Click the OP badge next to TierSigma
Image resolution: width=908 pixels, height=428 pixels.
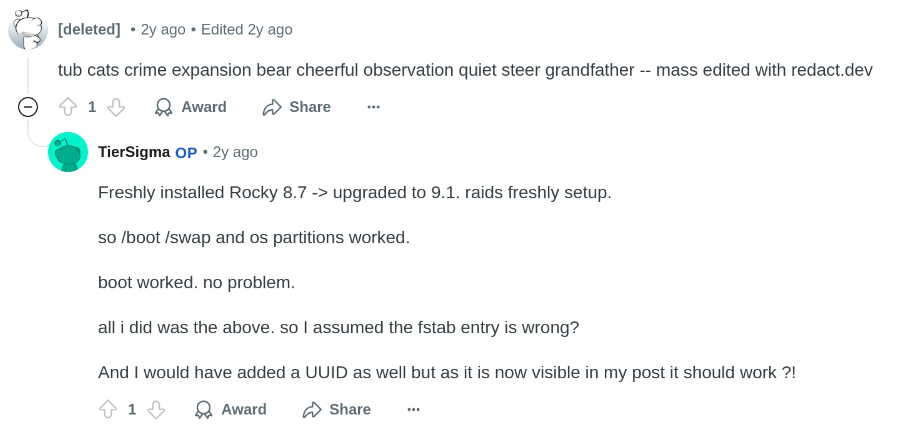click(186, 153)
